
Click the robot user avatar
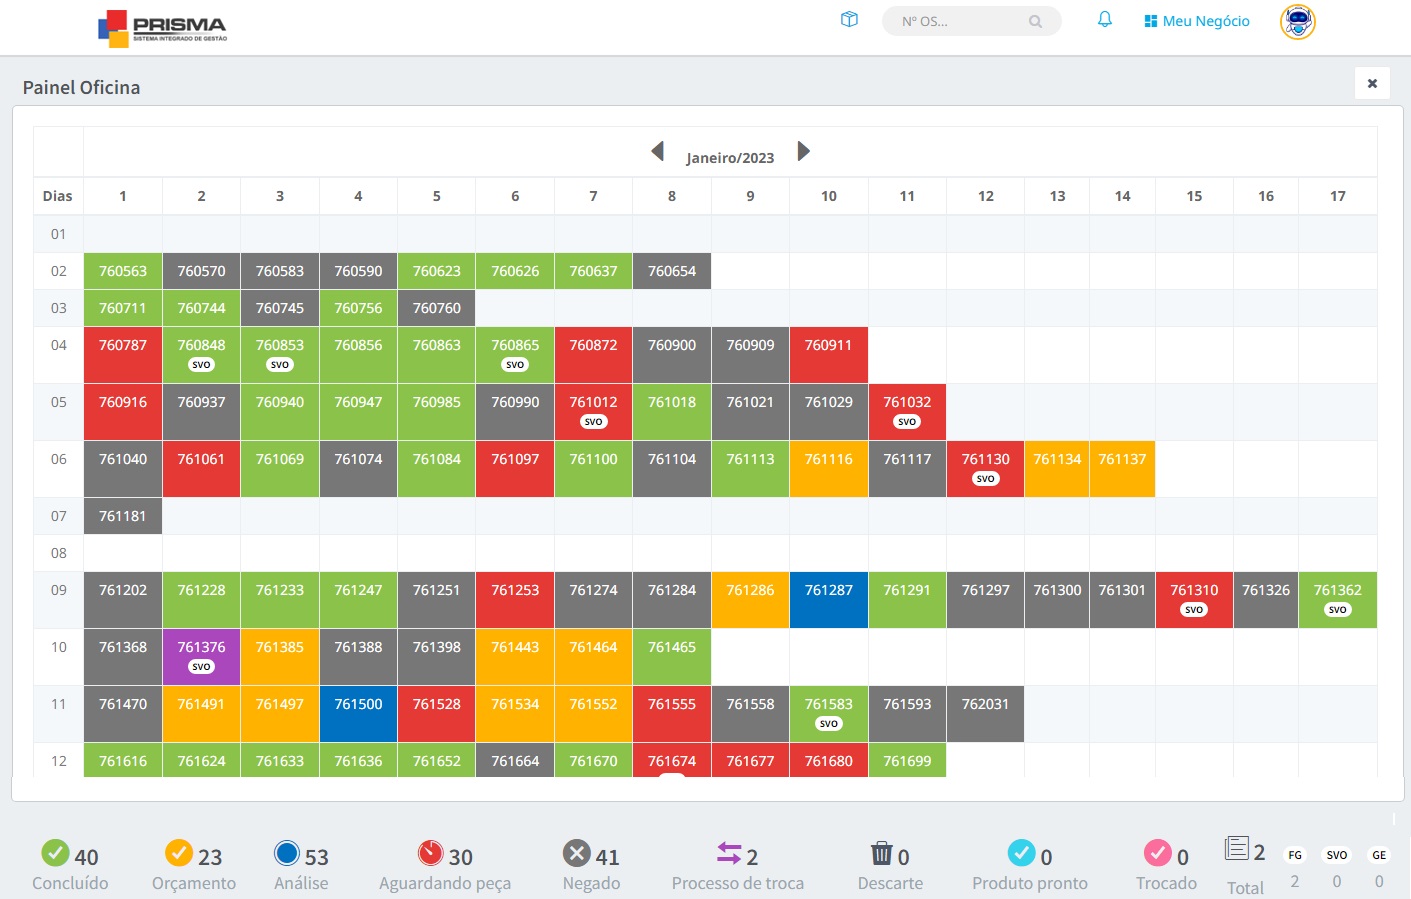point(1297,21)
